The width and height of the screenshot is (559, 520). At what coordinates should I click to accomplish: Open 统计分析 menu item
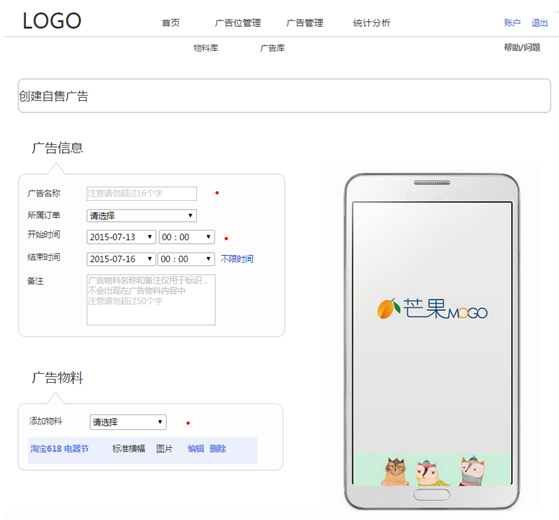(x=371, y=23)
